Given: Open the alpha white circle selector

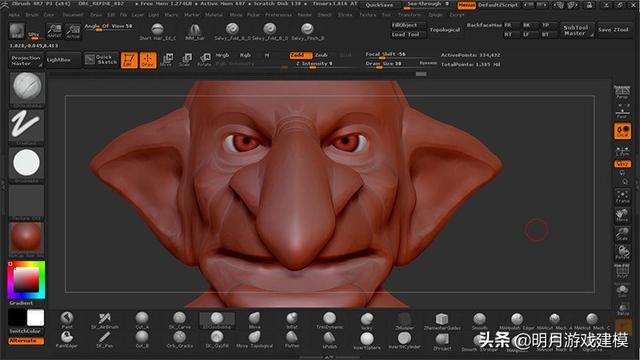Looking at the screenshot, I should click(x=27, y=163).
